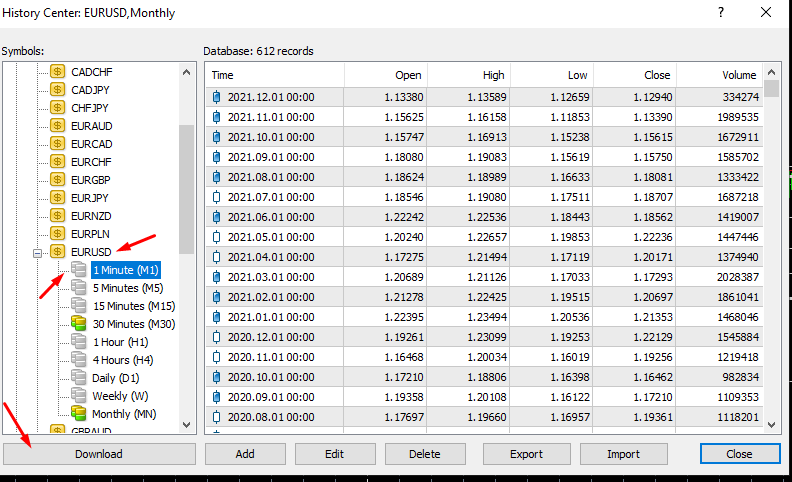The height and width of the screenshot is (482, 792).
Task: Click the high value 1.22536
Action: pos(487,217)
